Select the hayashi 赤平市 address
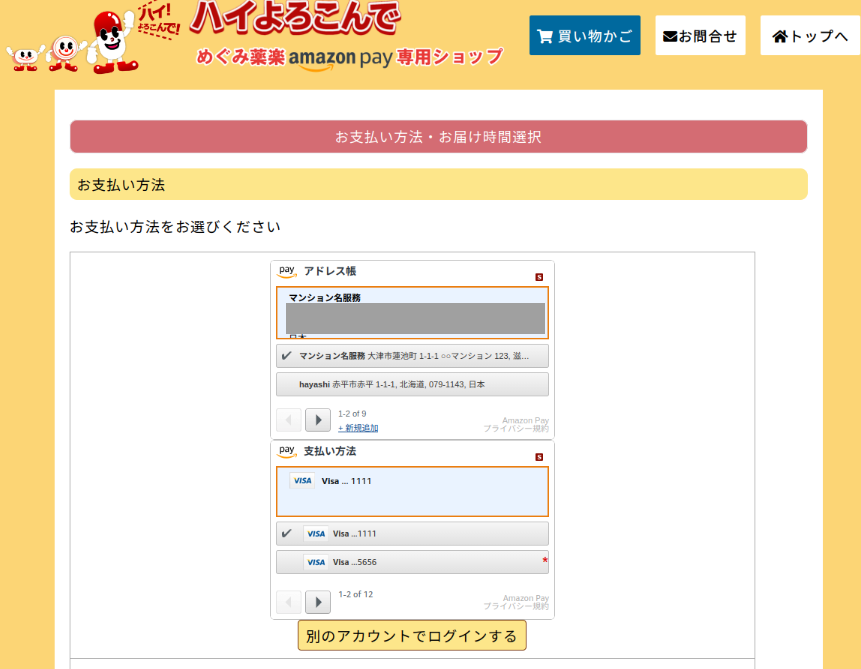Image resolution: width=861 pixels, height=669 pixels. [x=412, y=384]
